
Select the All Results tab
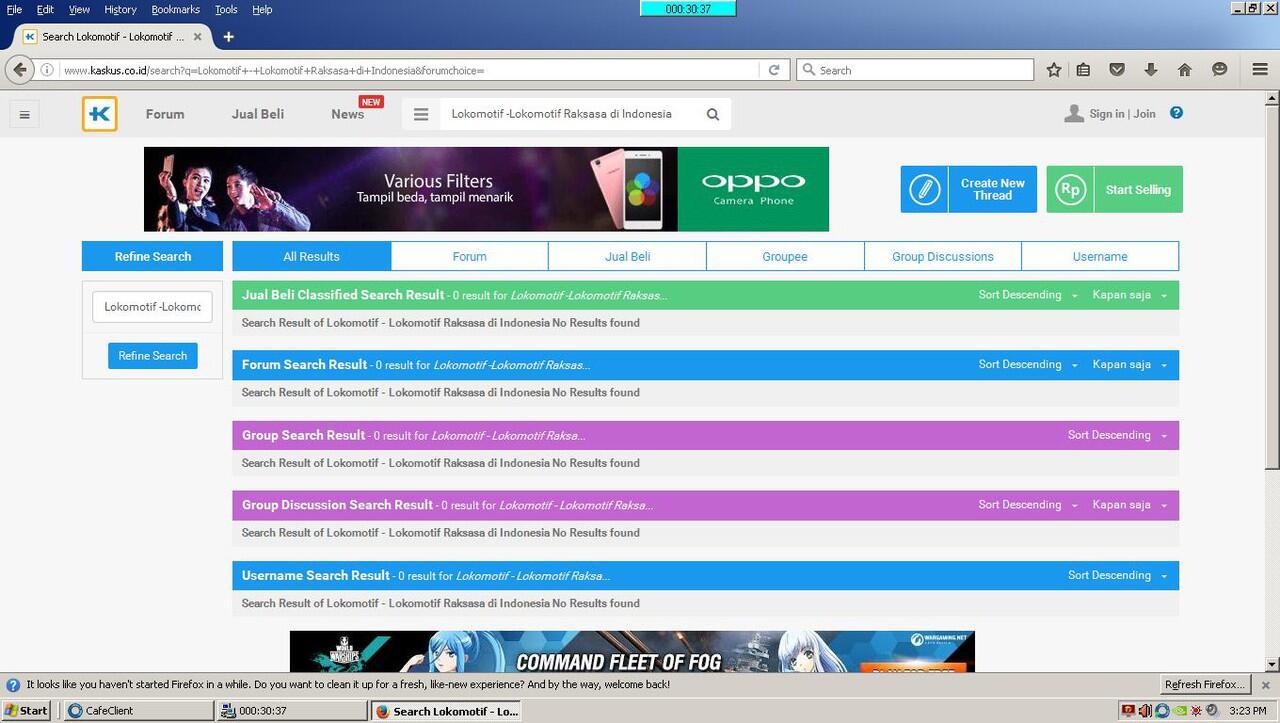[x=312, y=256]
